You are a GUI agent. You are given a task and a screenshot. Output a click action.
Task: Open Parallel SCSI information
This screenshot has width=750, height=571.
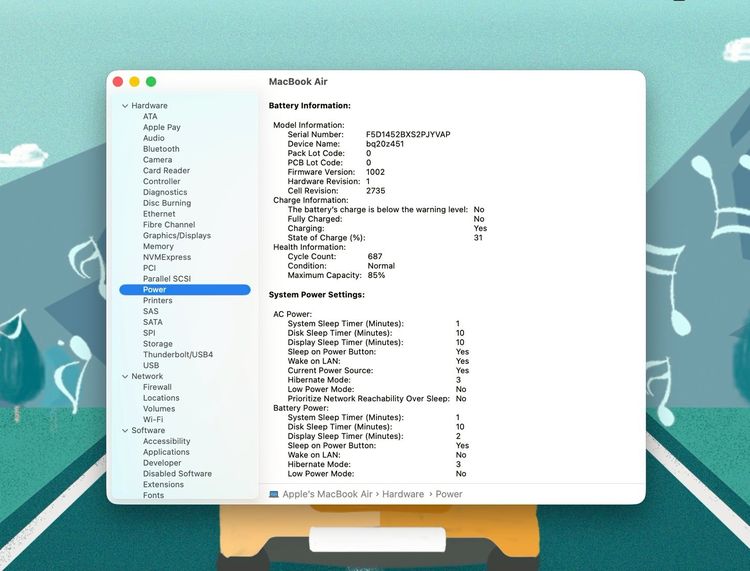(x=166, y=278)
